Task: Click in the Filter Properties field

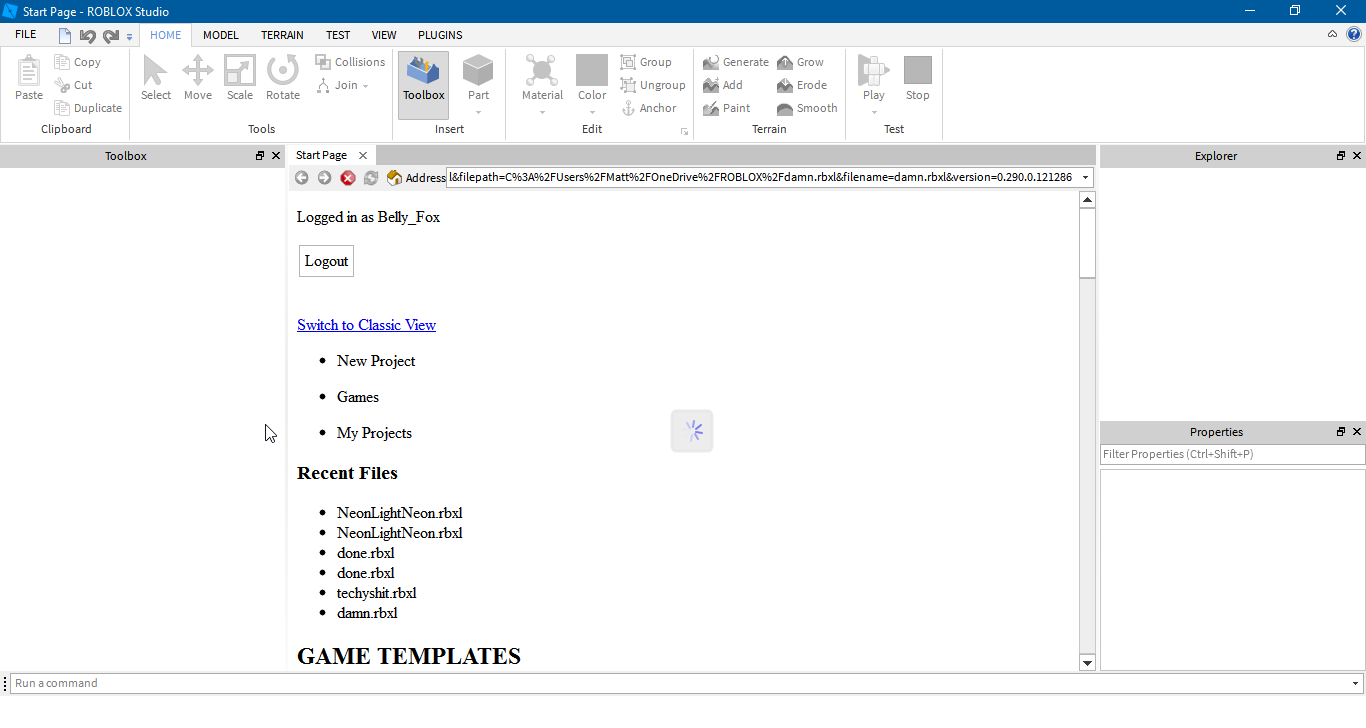Action: coord(1232,454)
